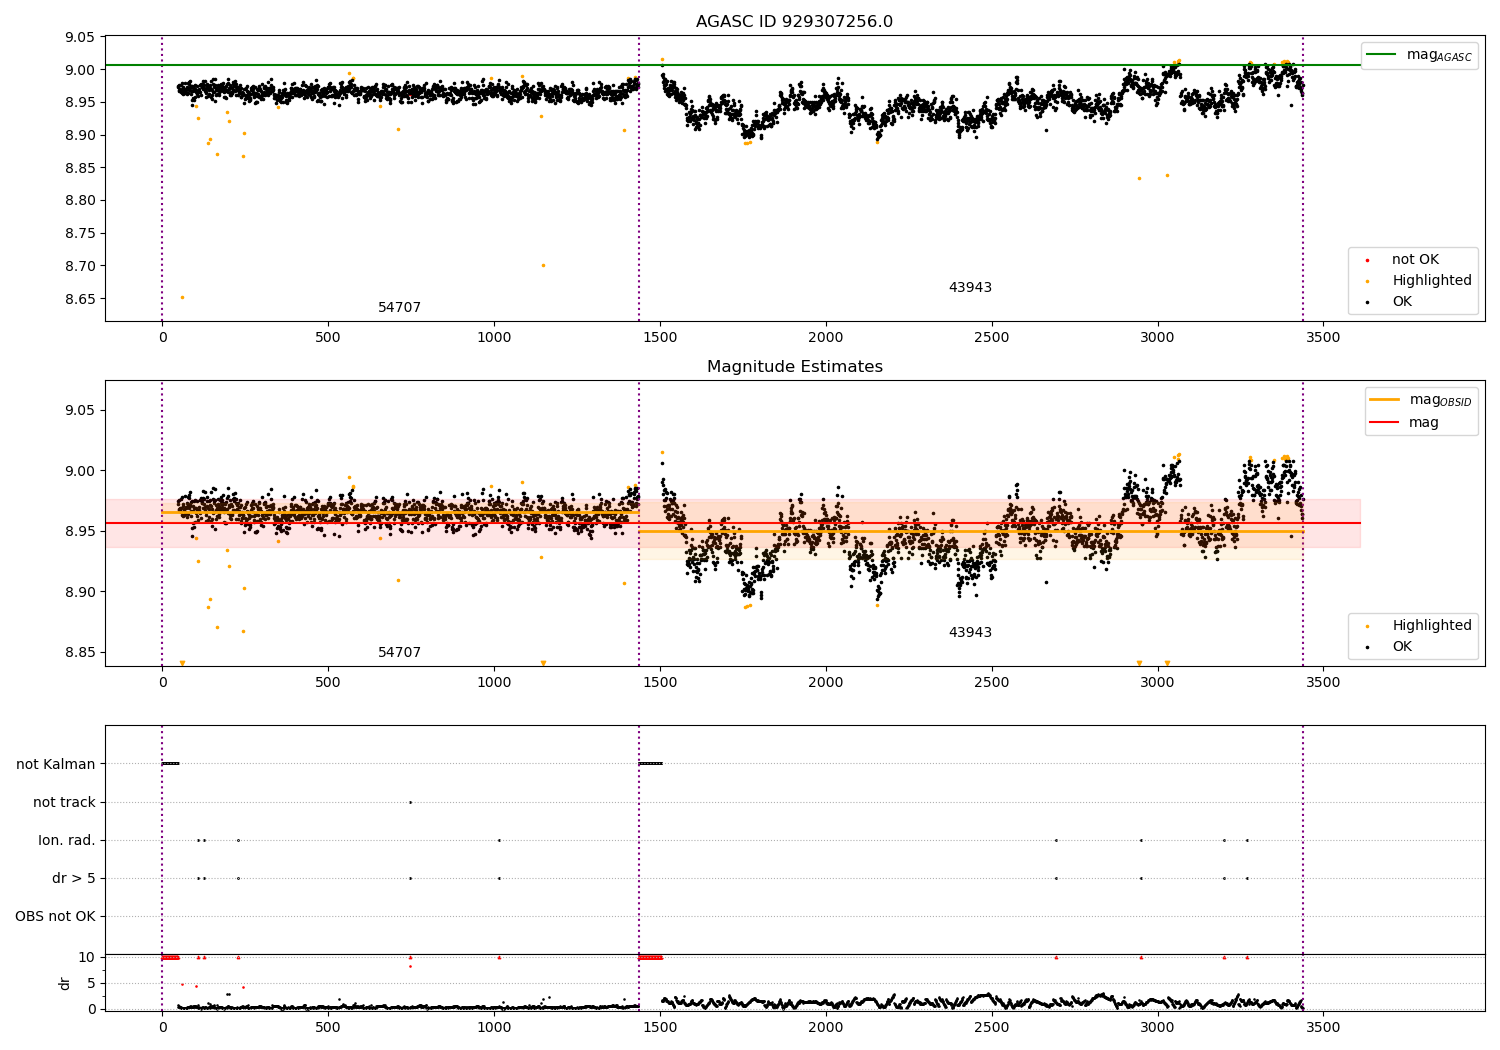Click the 'Magnitude Estimates' subplot title
Viewport: 1500px width, 1050px height.
[794, 367]
